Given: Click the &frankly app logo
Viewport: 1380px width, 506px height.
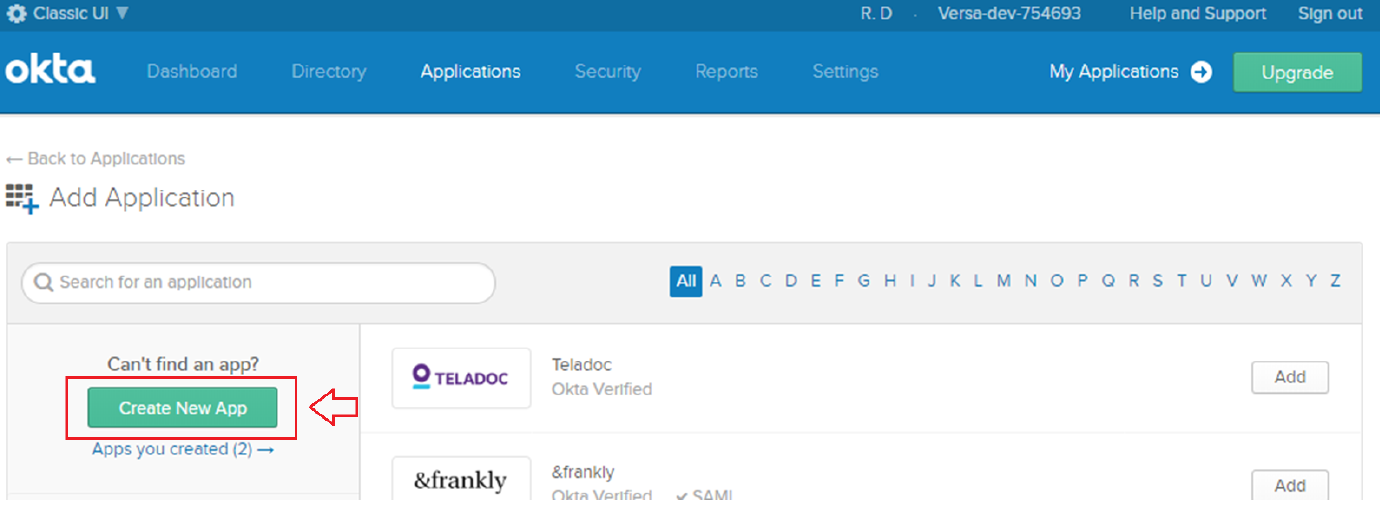Looking at the screenshot, I should [x=461, y=481].
